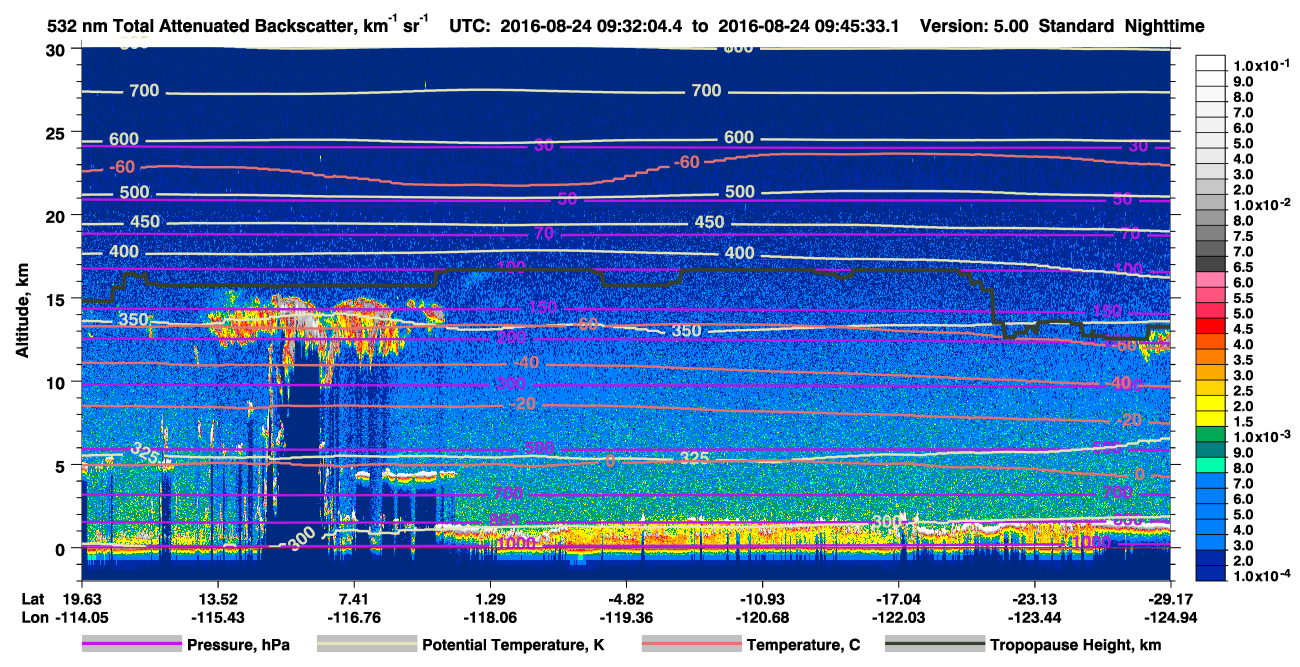Click the 'Potential Temperature, K' legend label
Screen dimensions: 1300x667
(513, 645)
